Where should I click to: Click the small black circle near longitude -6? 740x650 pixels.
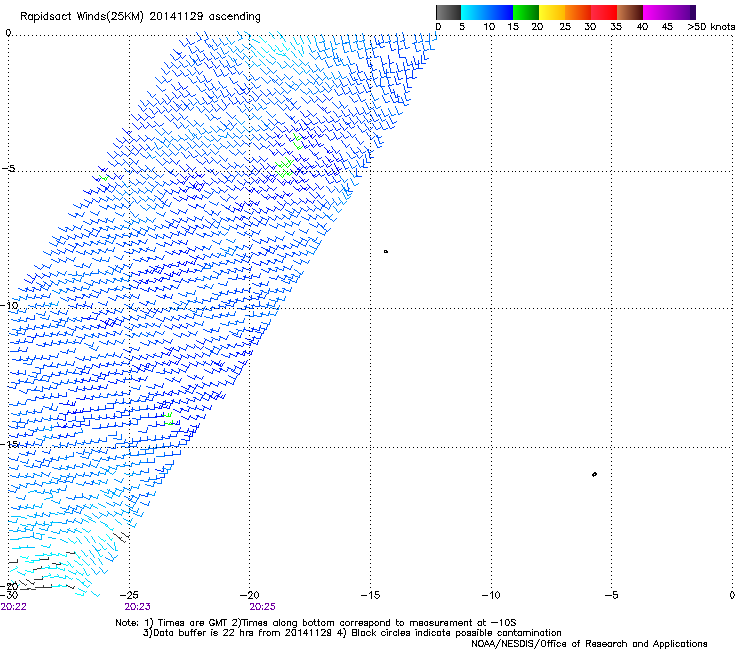594,474
